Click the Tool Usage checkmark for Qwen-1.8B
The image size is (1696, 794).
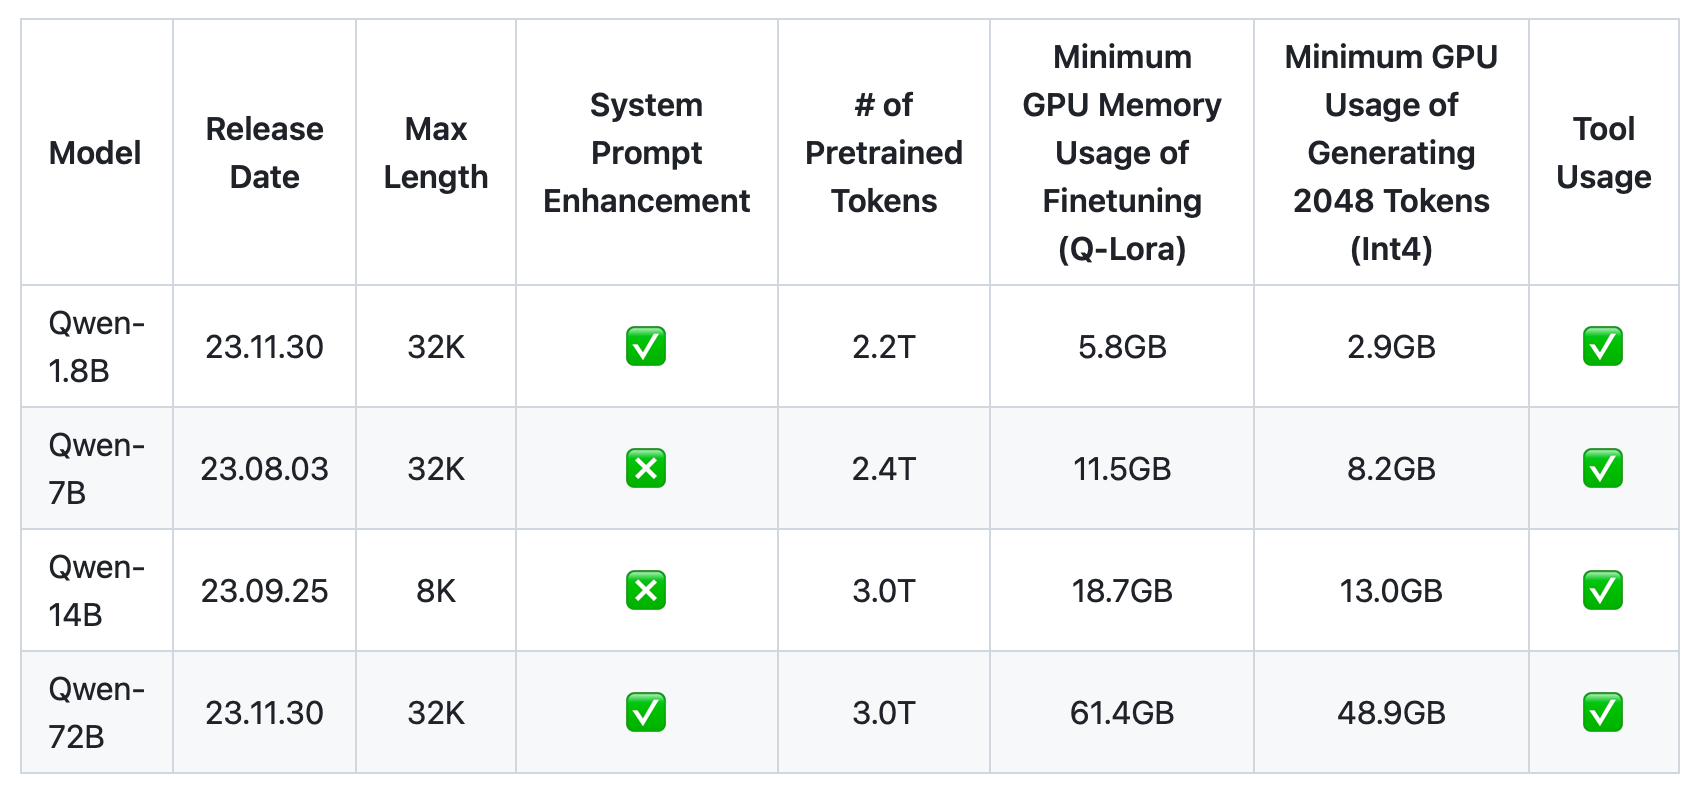(1603, 347)
